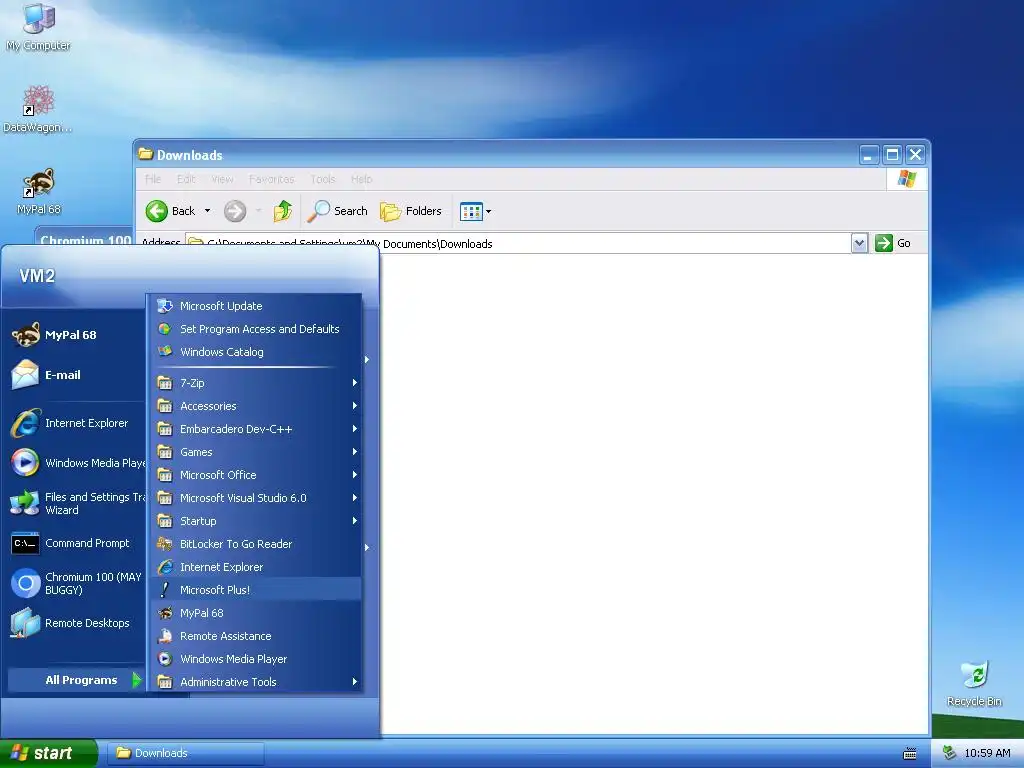Open Microsoft Update

pos(256,306)
